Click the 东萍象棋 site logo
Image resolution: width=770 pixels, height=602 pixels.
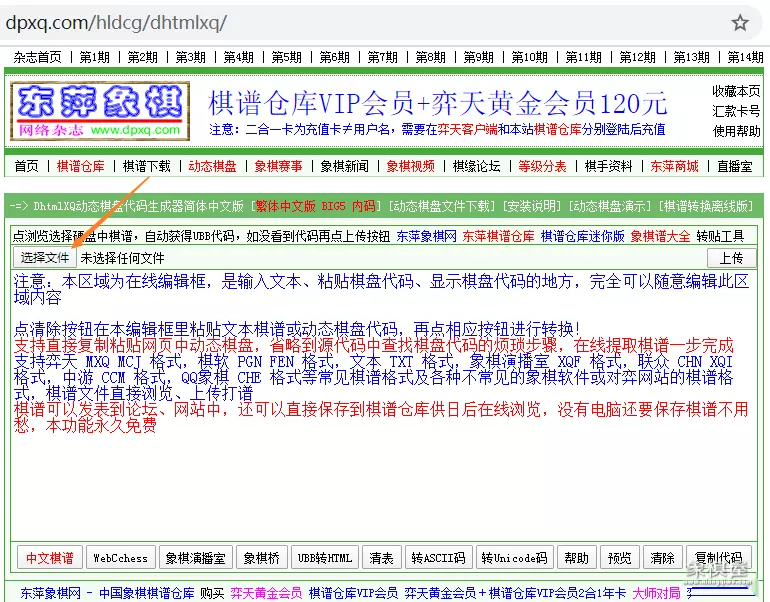(x=99, y=110)
